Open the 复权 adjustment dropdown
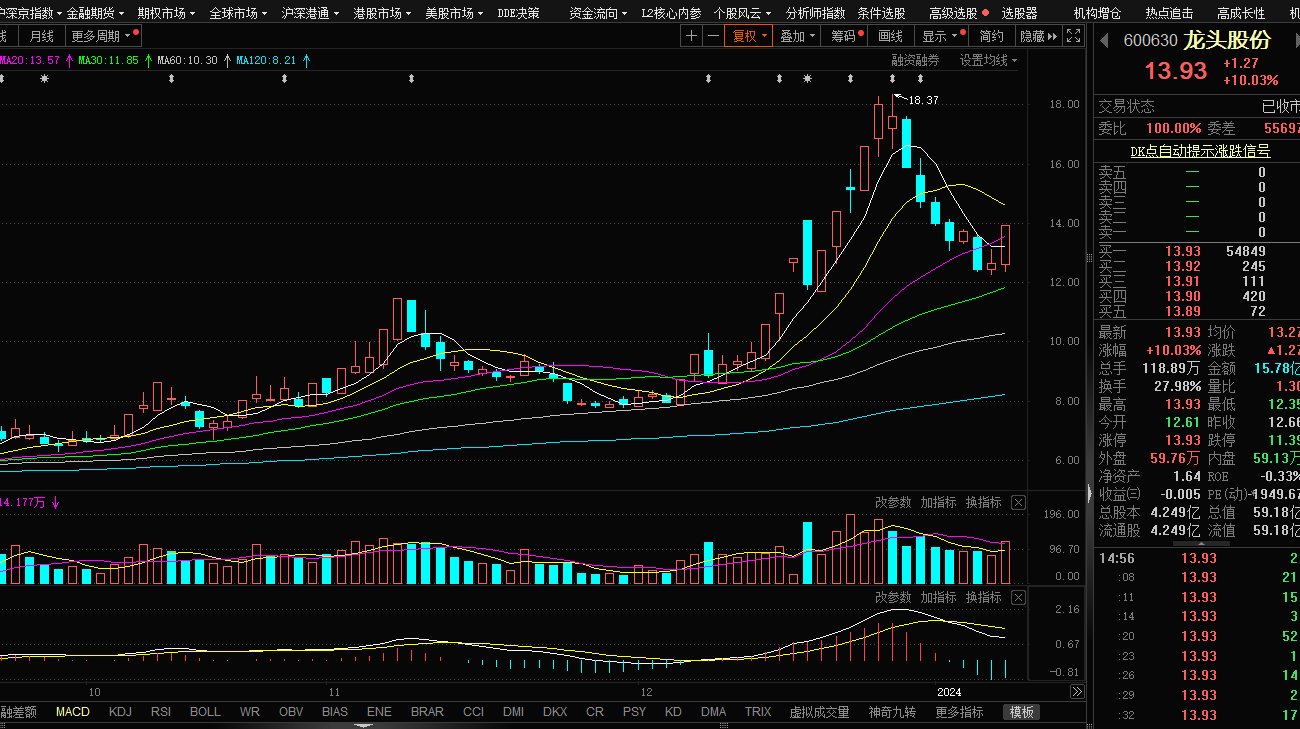 tap(749, 36)
